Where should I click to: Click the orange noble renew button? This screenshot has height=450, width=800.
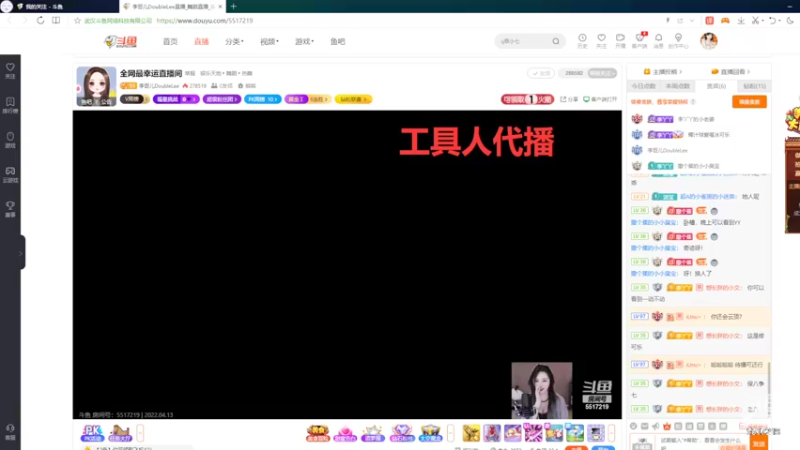(749, 102)
